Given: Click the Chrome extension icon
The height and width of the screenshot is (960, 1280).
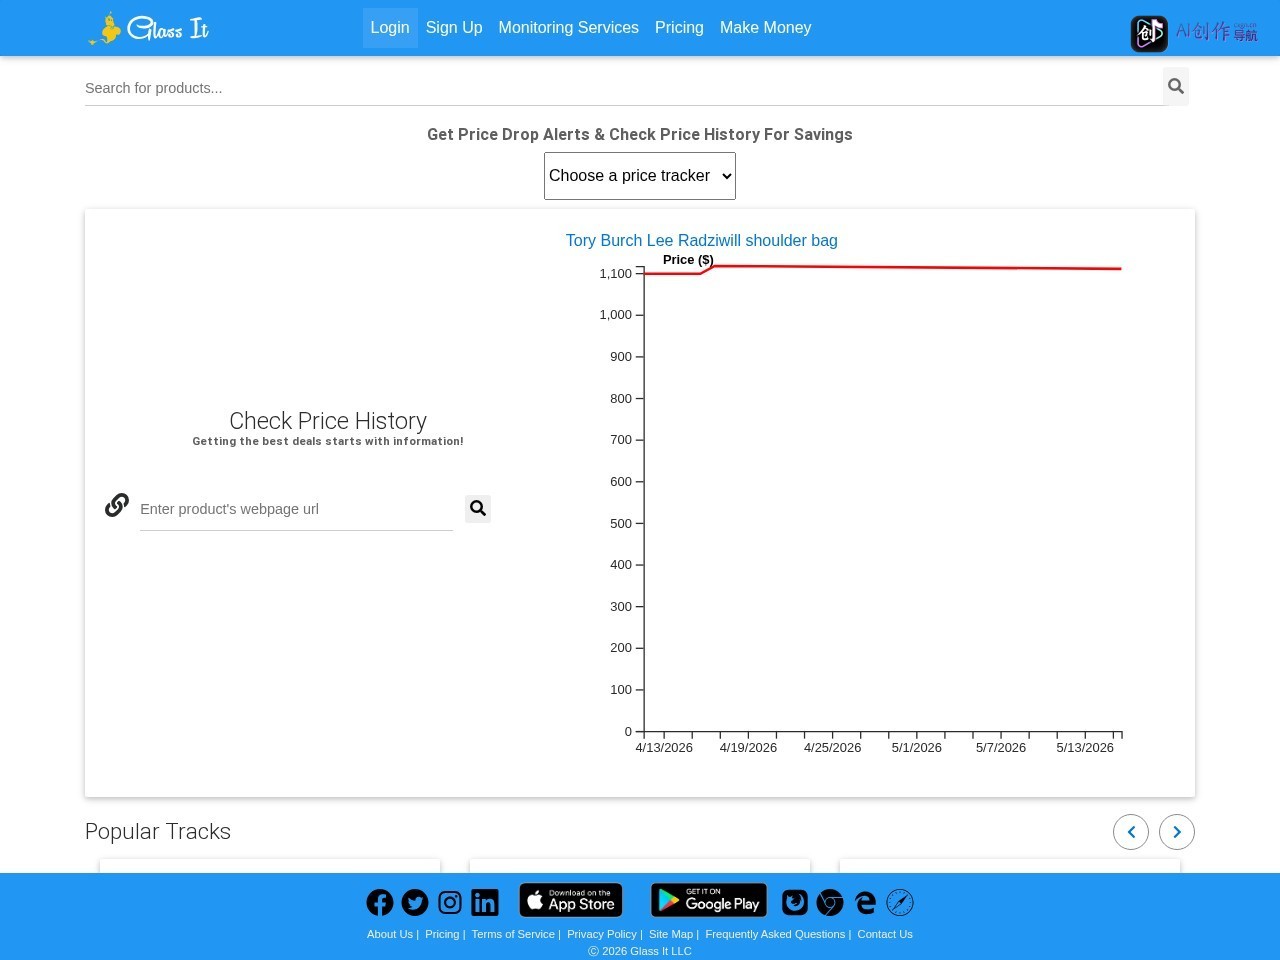Looking at the screenshot, I should point(830,903).
